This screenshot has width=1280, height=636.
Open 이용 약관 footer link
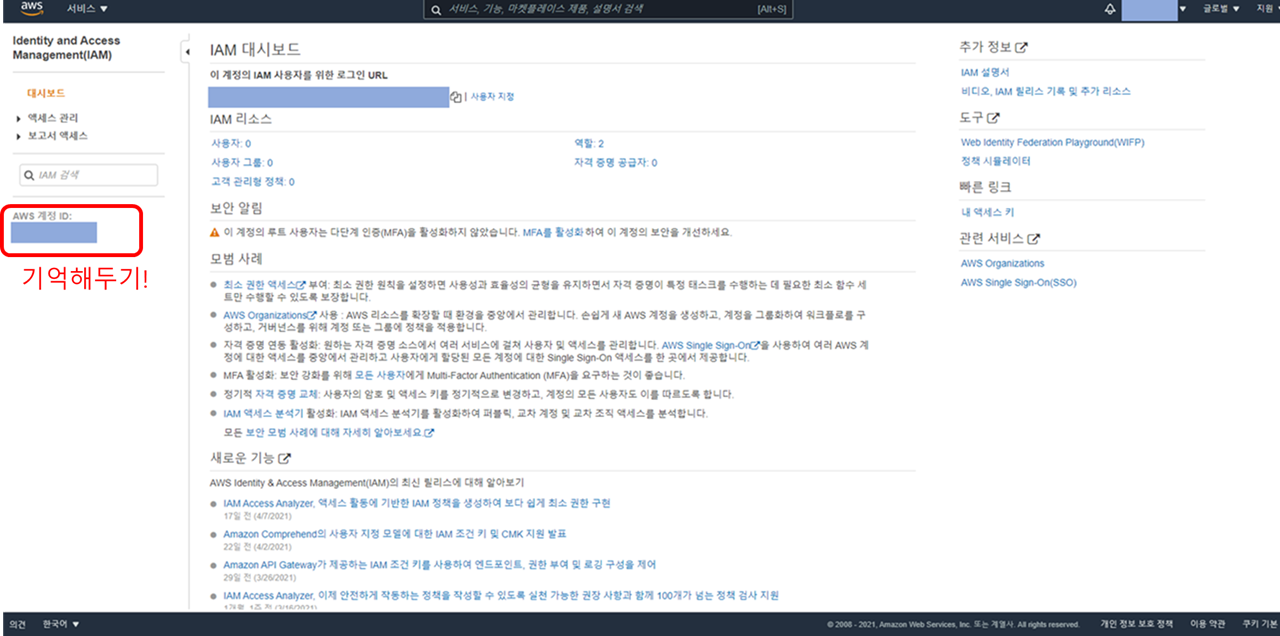[1207, 624]
